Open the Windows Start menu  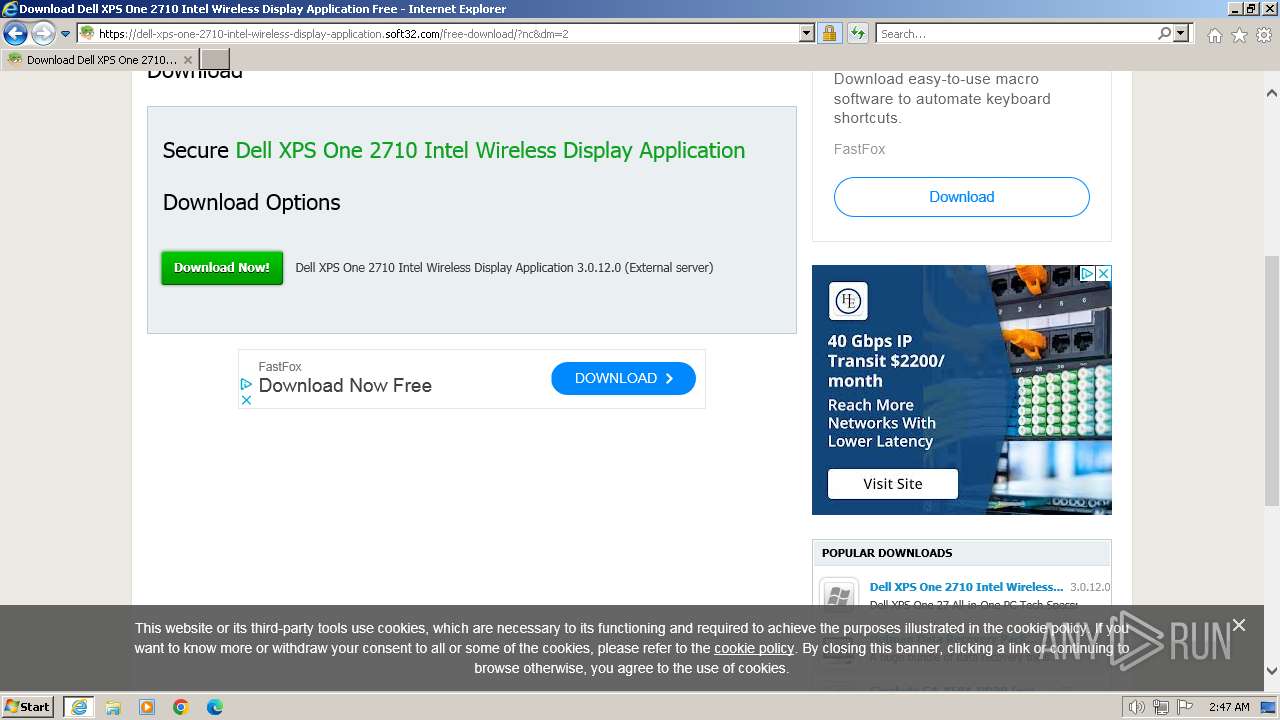[x=28, y=706]
